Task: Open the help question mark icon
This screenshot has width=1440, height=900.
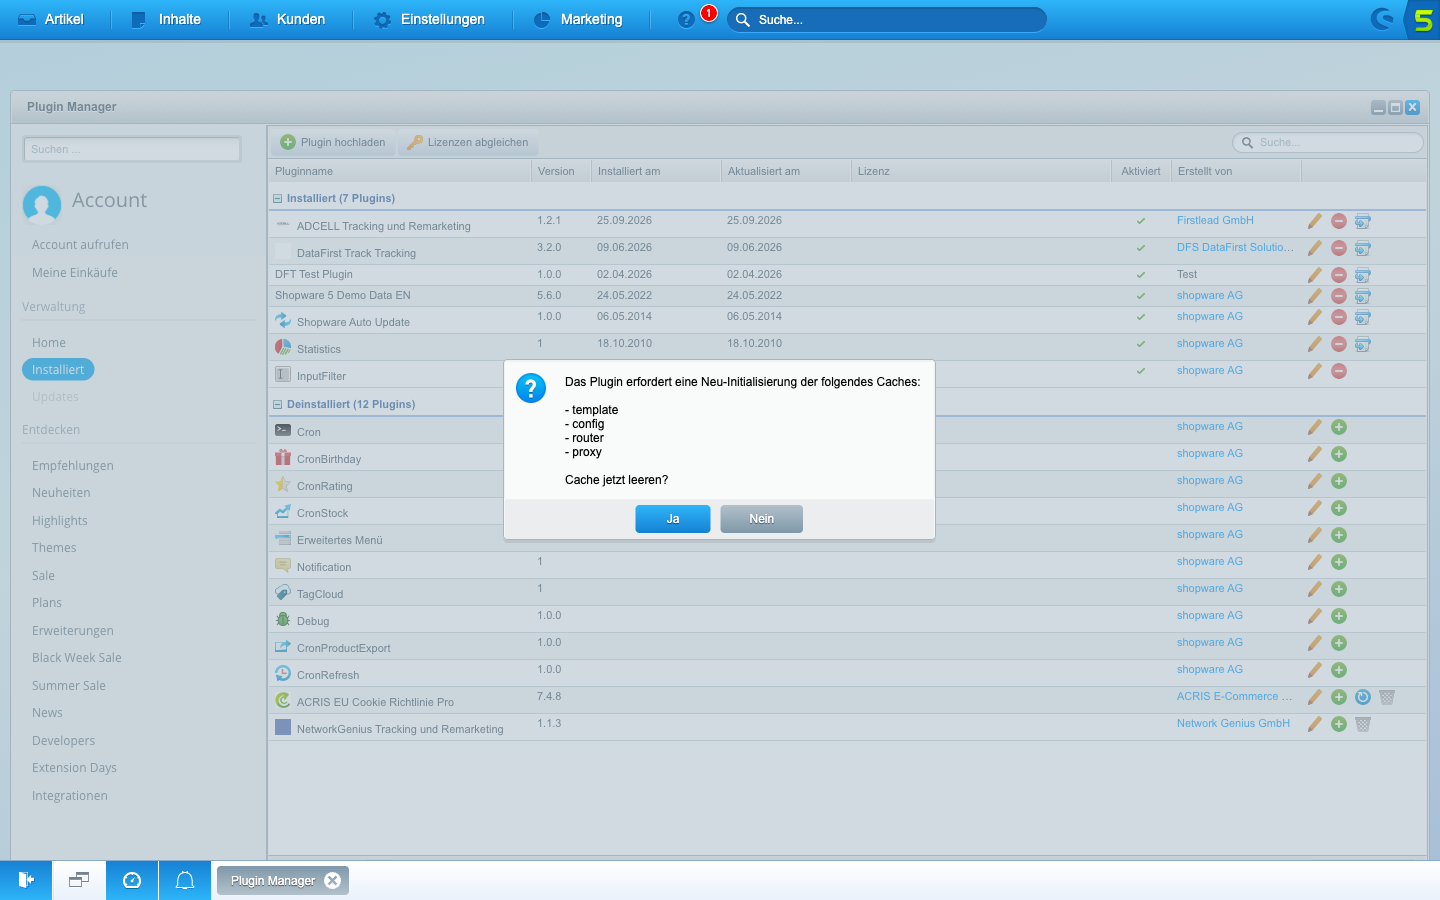Action: 686,20
